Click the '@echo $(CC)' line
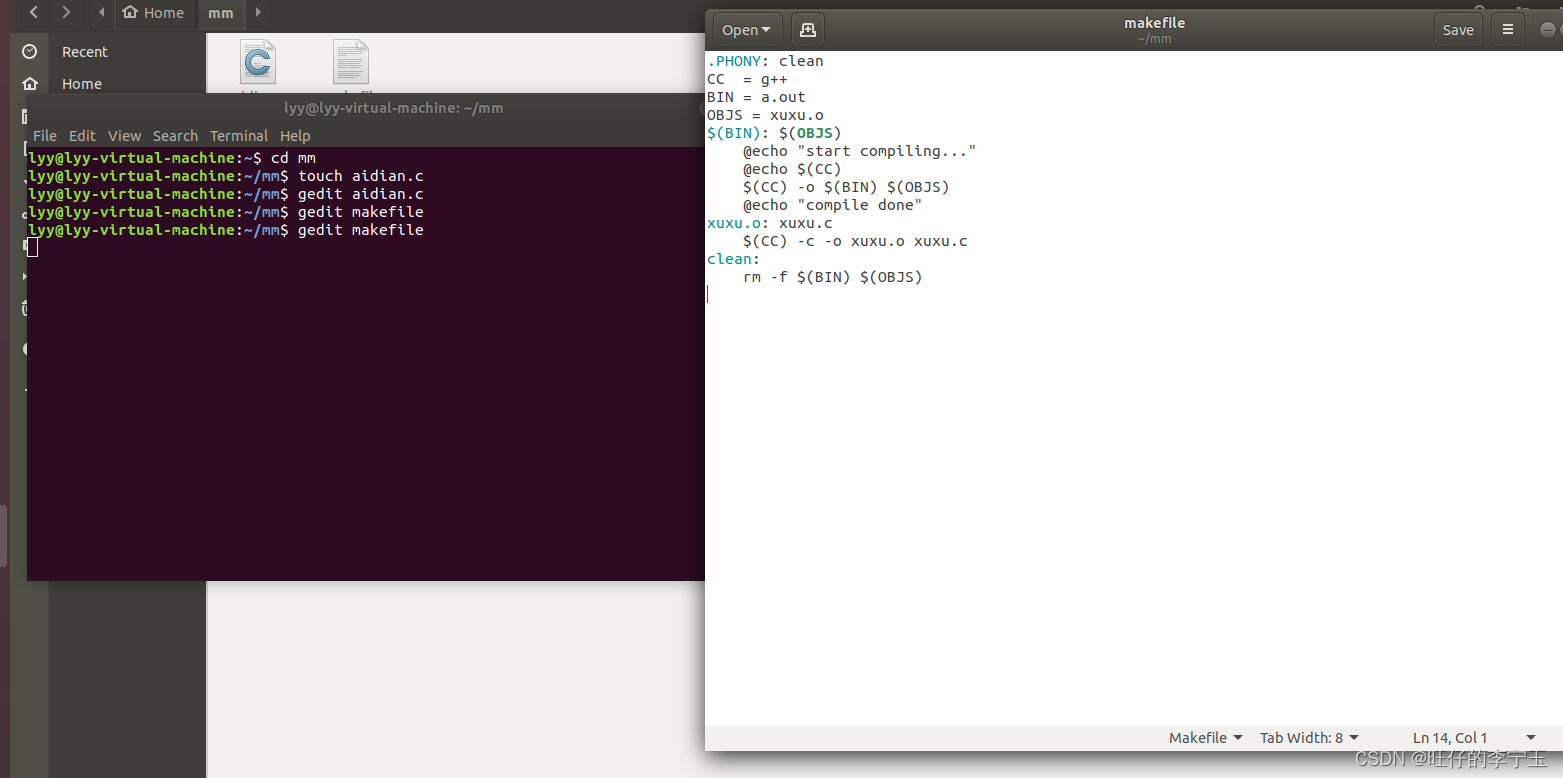 [792, 169]
